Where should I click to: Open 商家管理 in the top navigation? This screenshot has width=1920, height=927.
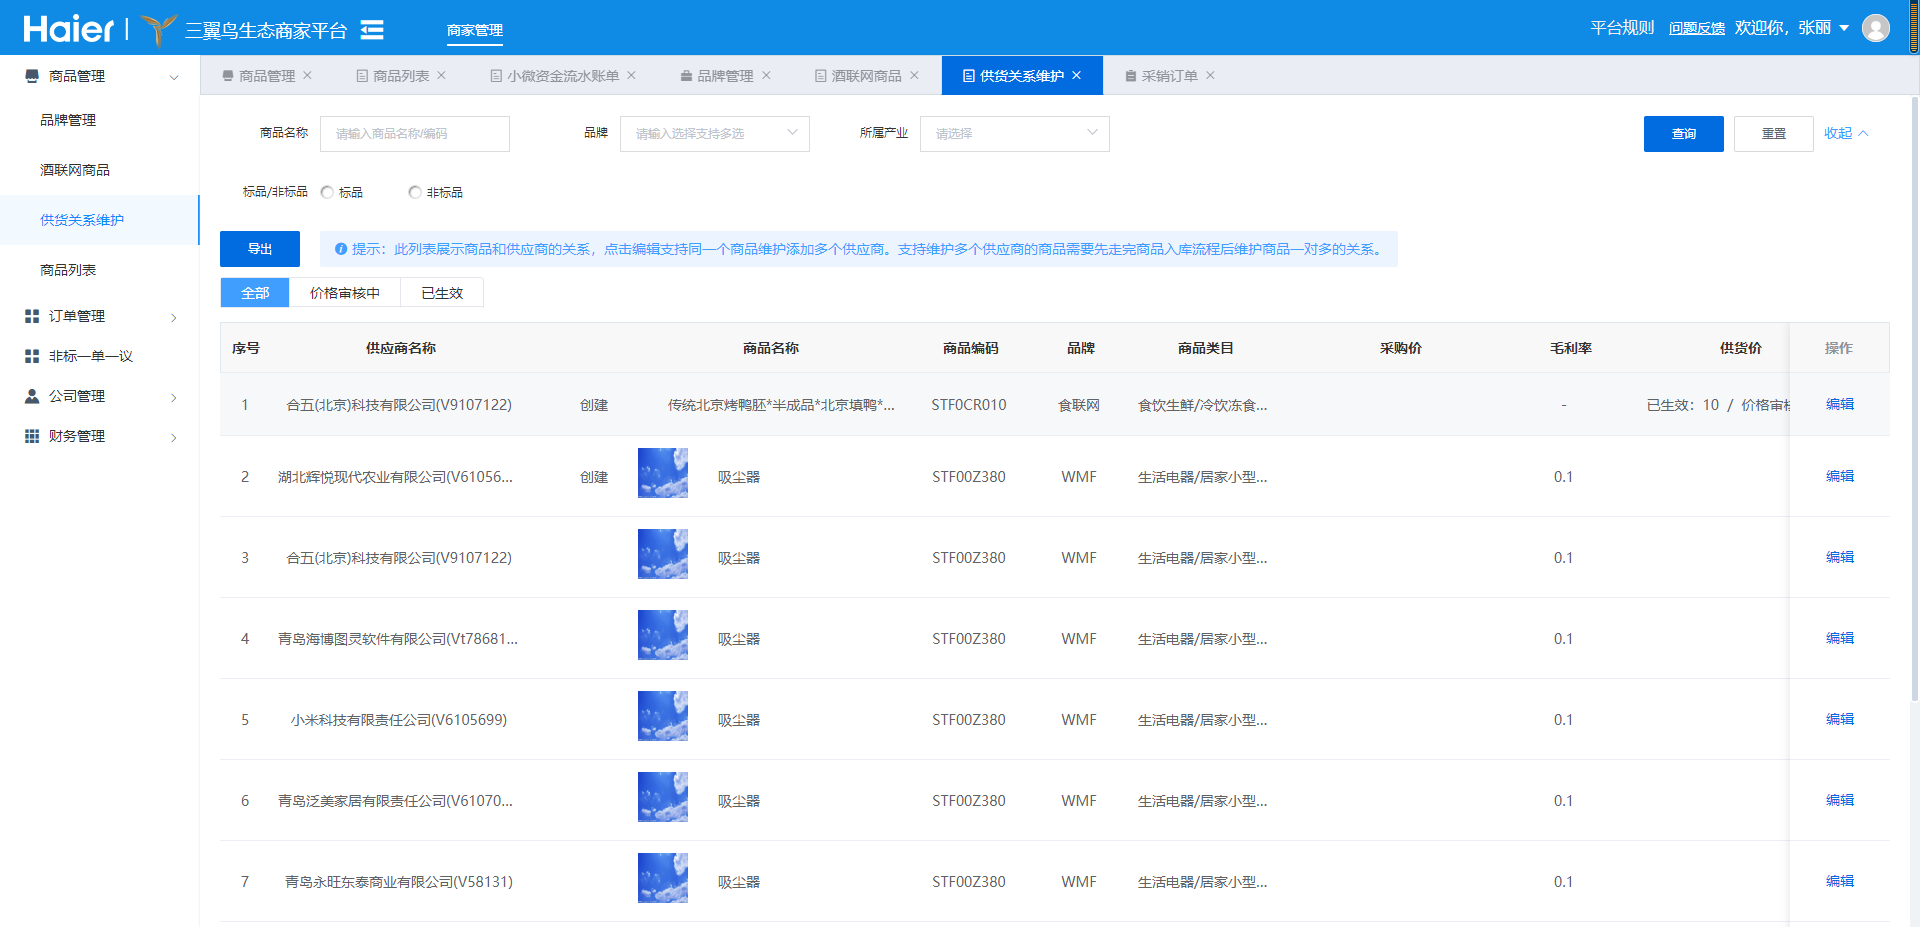pos(475,30)
